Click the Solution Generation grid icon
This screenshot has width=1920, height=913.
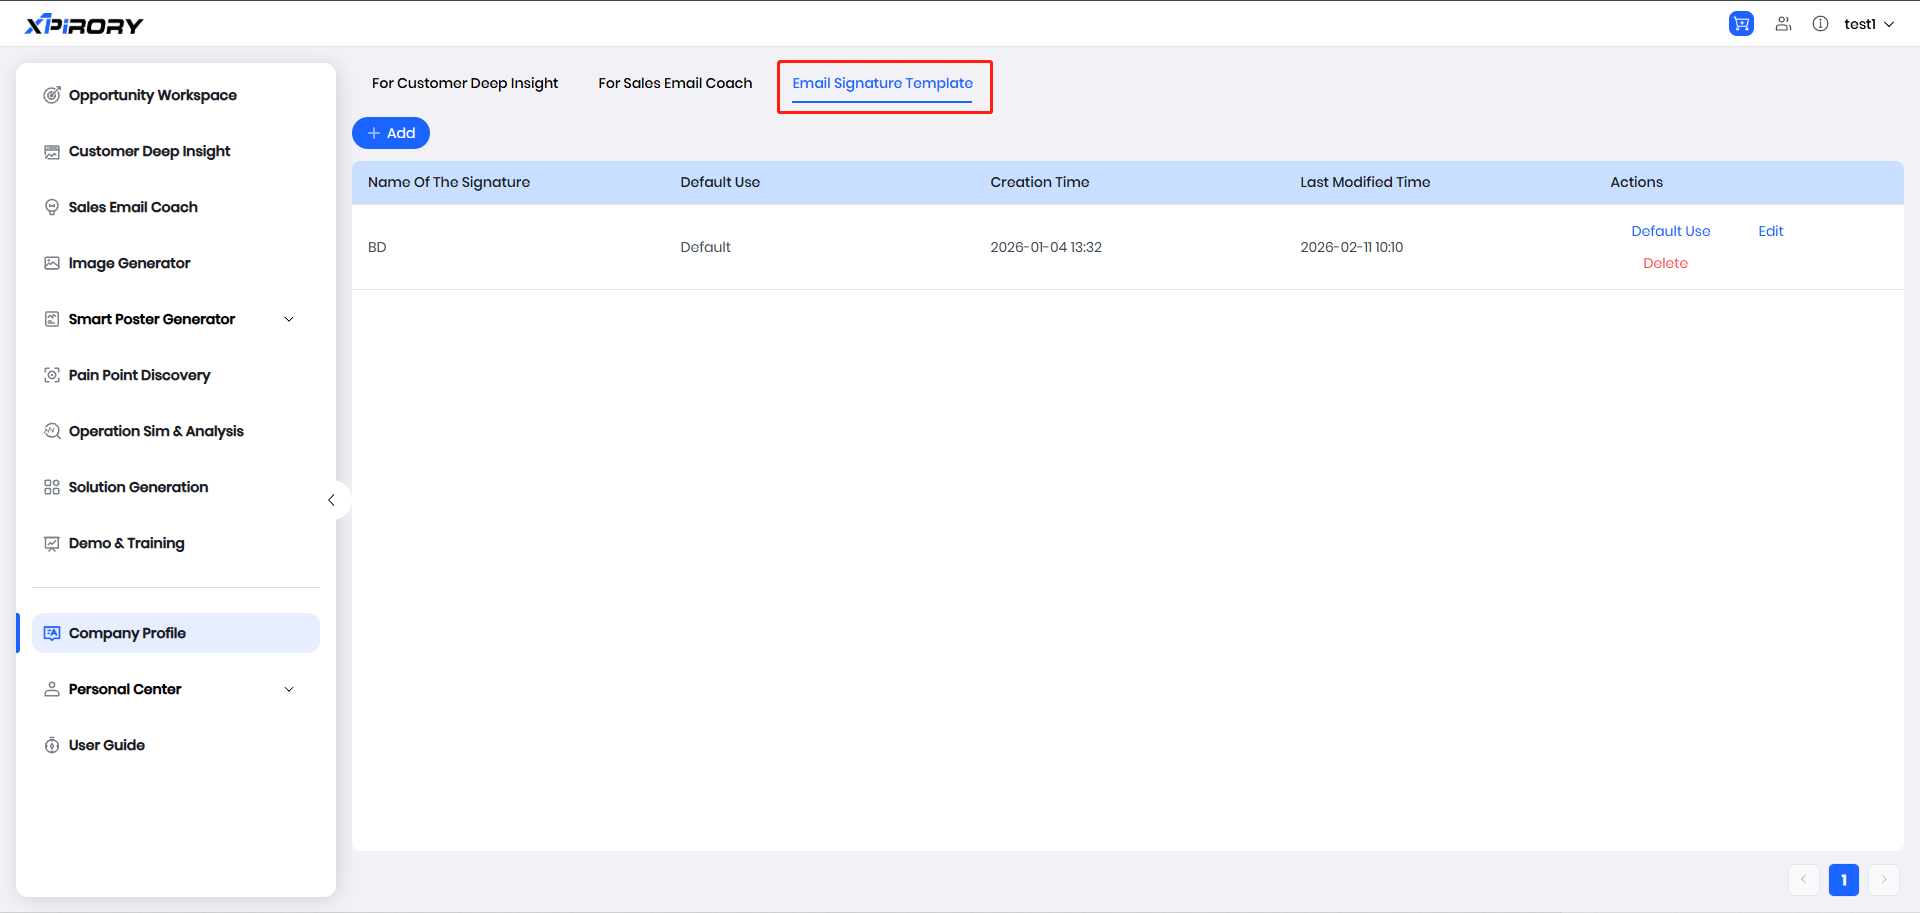pyautogui.click(x=52, y=487)
